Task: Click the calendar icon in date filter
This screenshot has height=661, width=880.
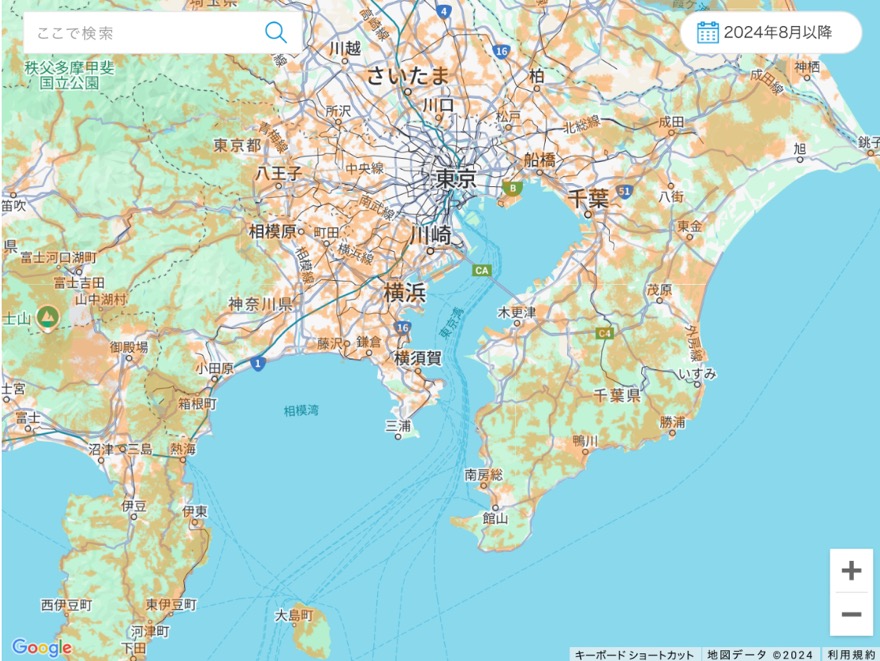Action: 707,32
